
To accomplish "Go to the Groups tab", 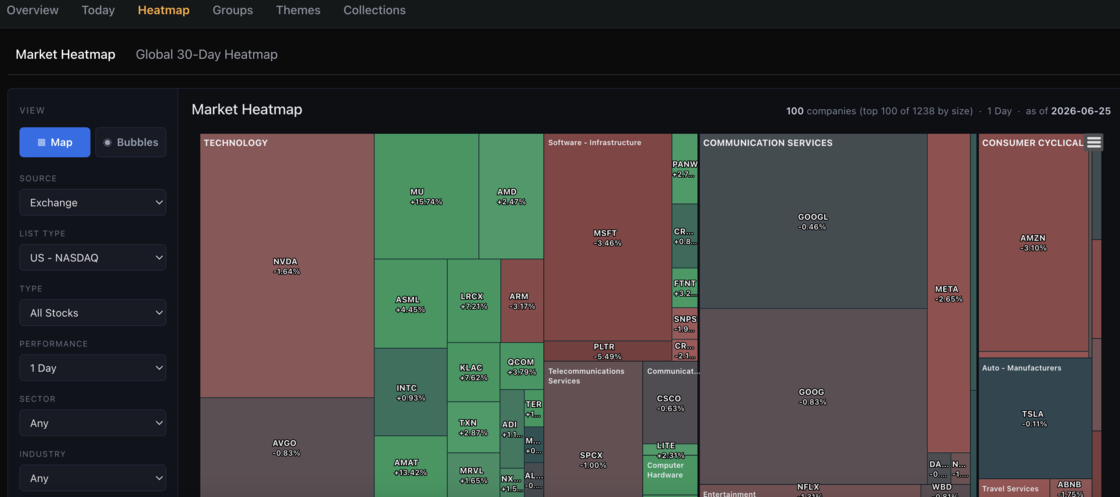I will coord(233,10).
